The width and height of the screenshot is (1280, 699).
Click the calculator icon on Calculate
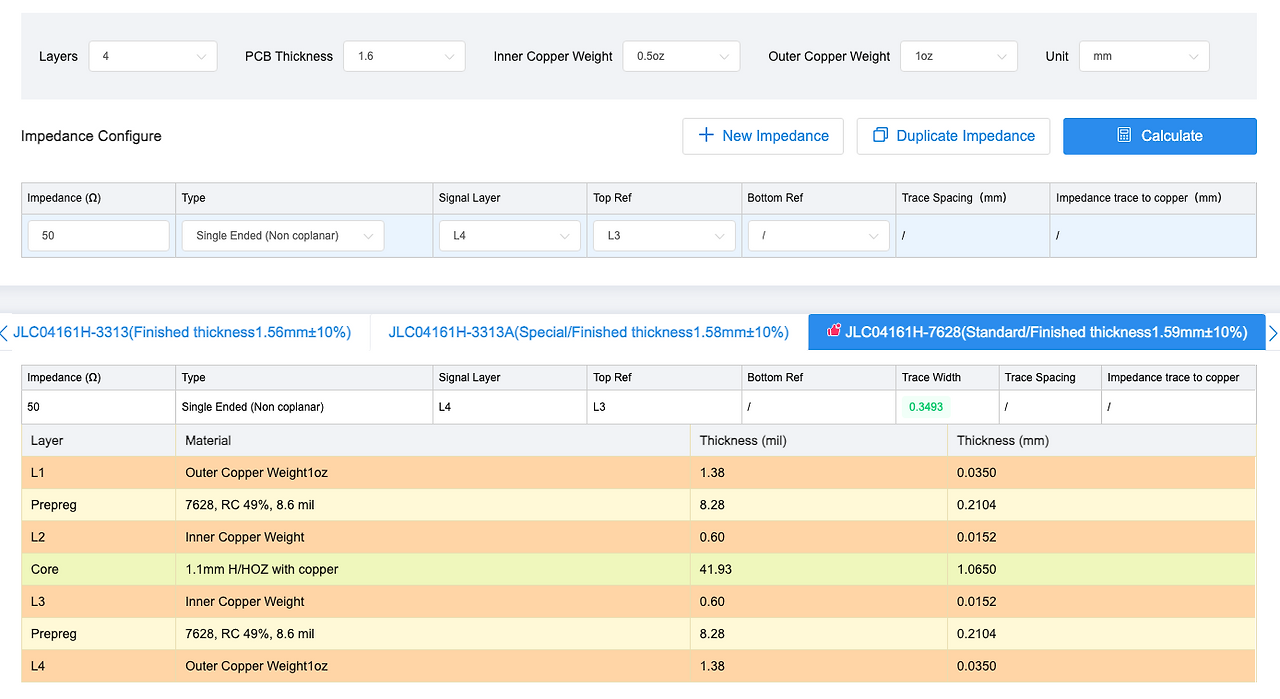tap(1124, 135)
